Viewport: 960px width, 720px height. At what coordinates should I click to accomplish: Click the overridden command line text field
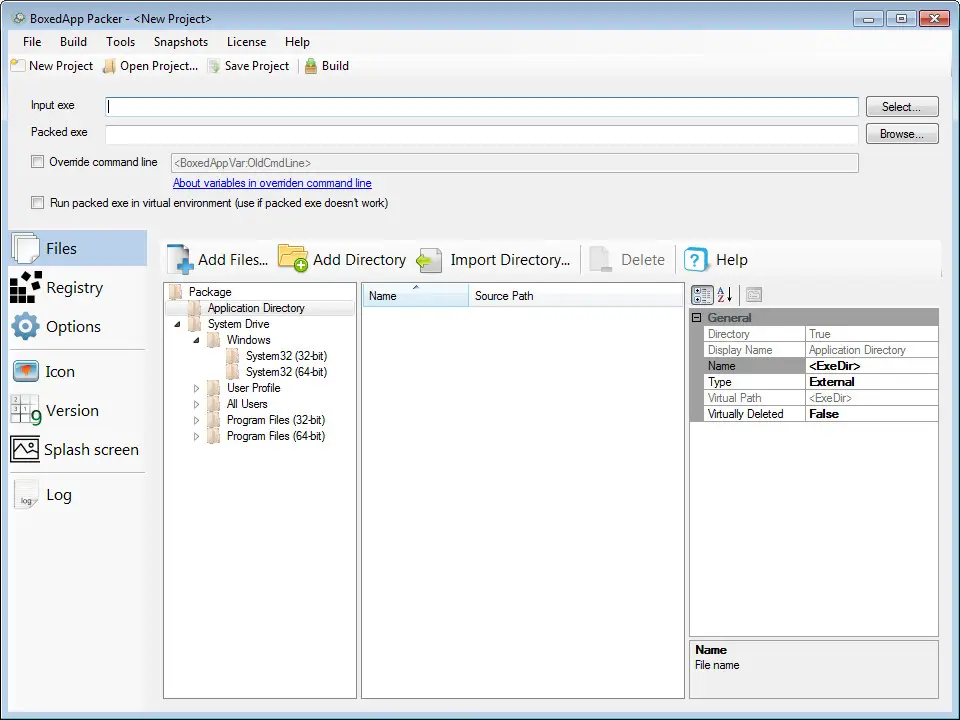click(x=514, y=163)
